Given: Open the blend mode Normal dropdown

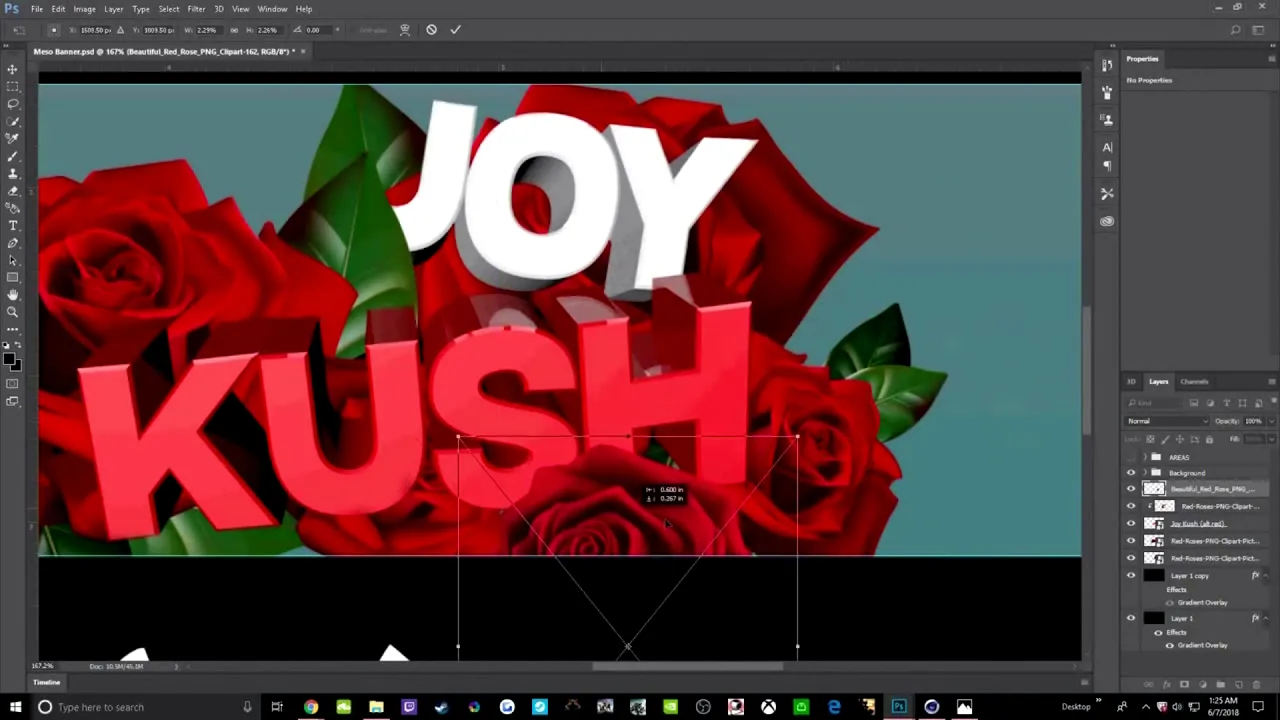Looking at the screenshot, I should 1167,421.
